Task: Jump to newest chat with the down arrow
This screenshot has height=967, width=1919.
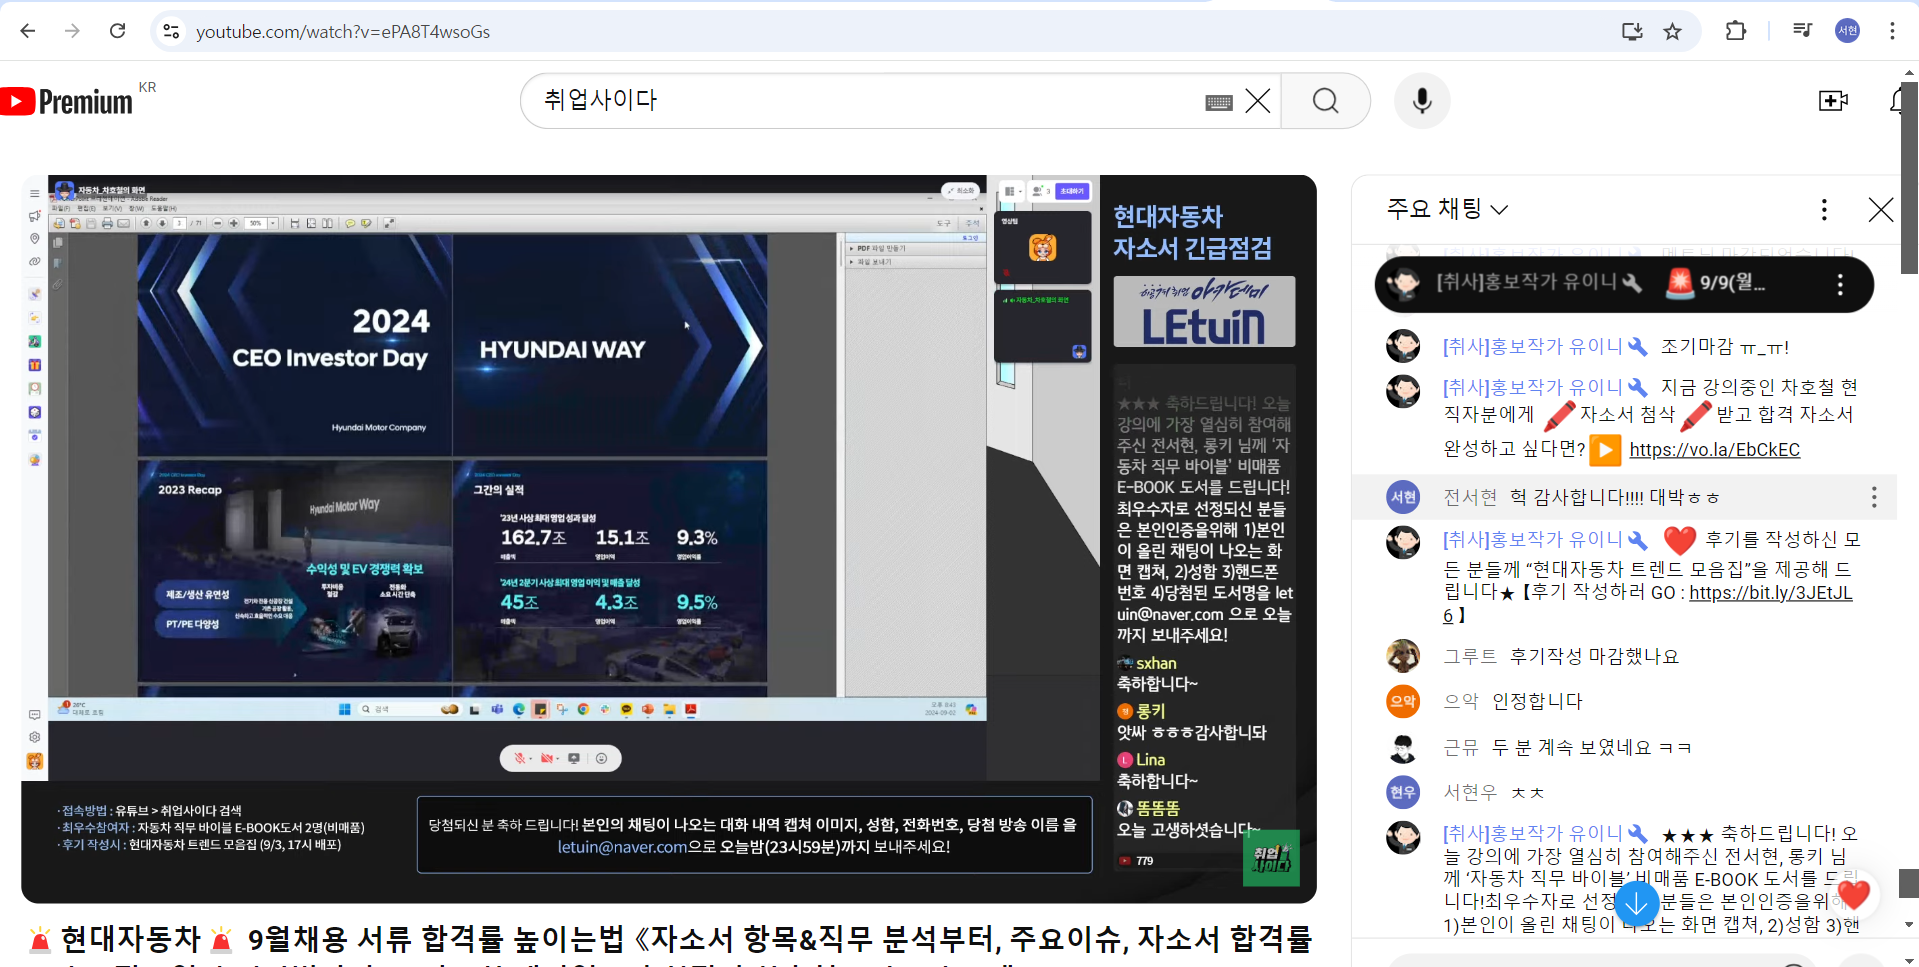Action: tap(1637, 904)
